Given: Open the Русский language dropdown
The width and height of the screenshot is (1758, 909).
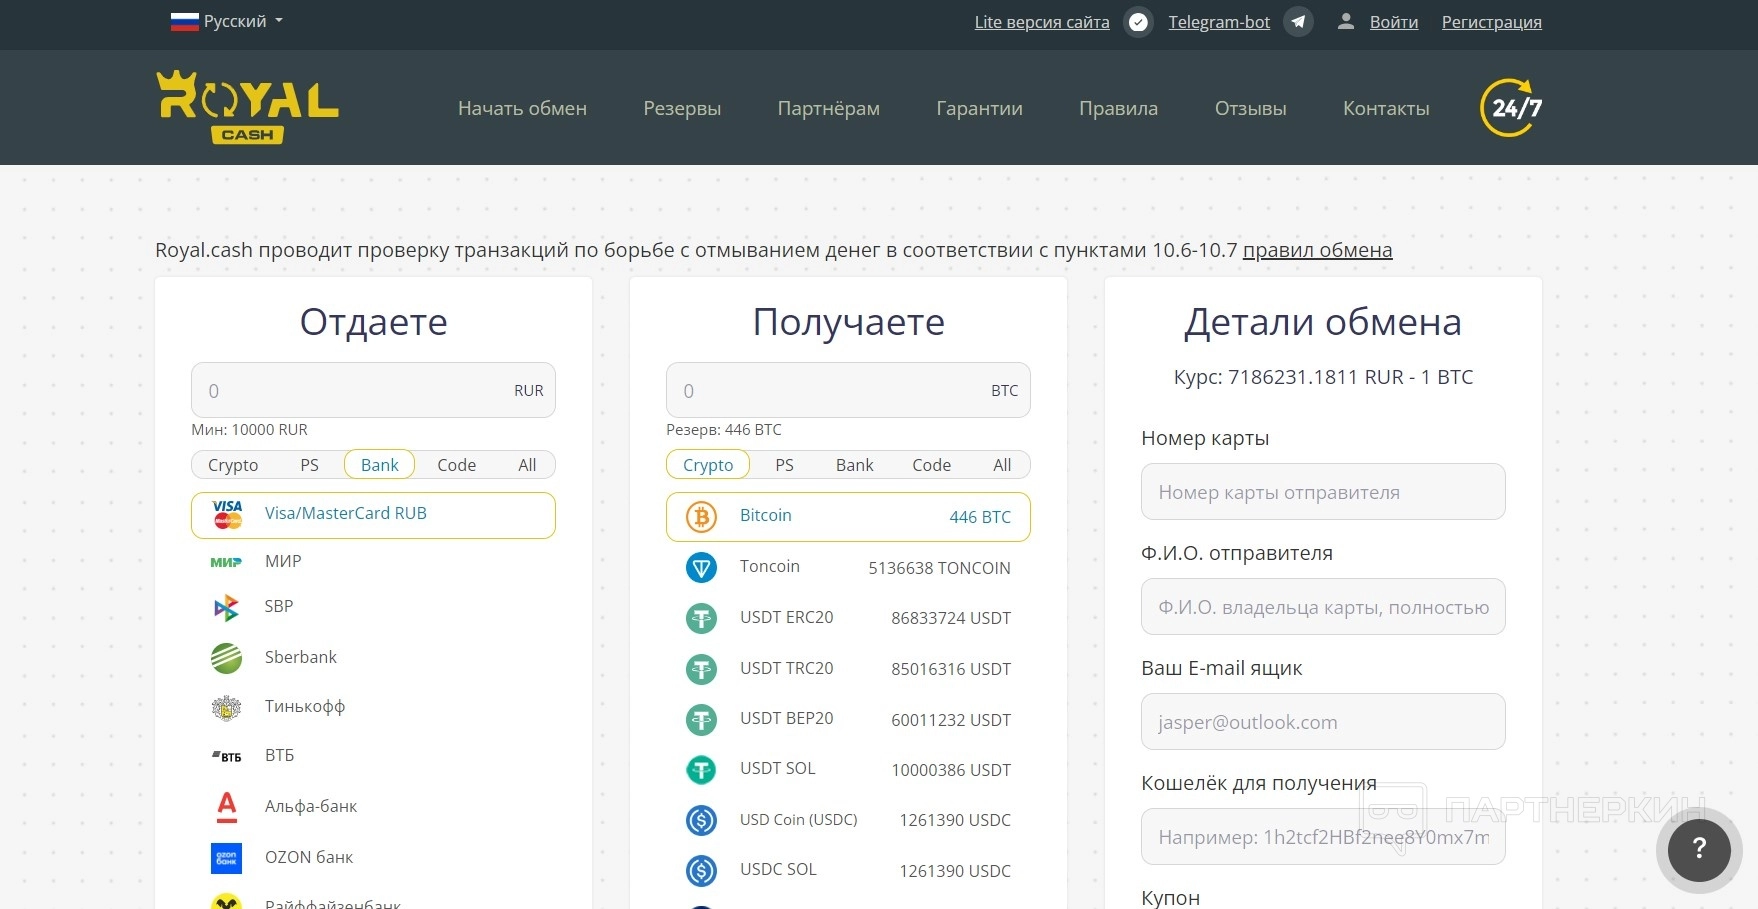Looking at the screenshot, I should [227, 21].
